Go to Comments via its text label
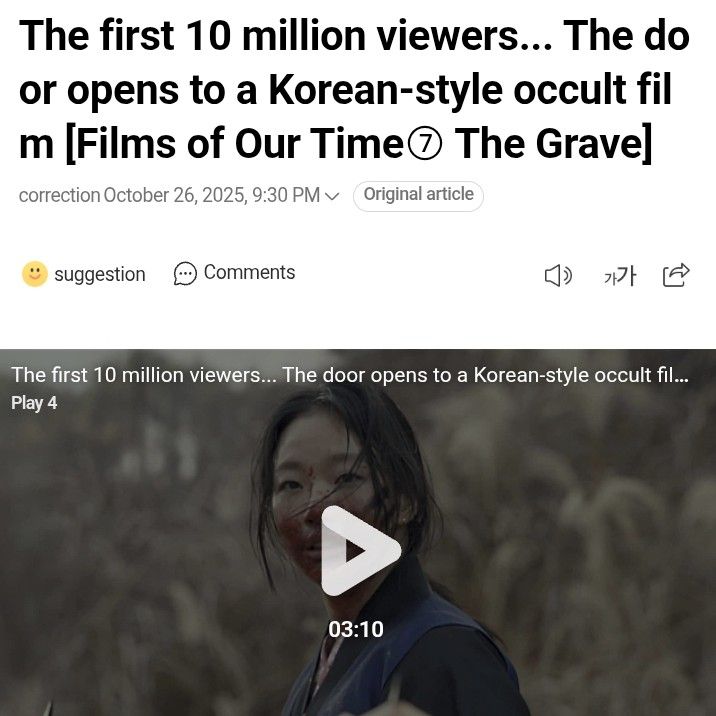Screen dimensions: 716x716 coord(249,272)
